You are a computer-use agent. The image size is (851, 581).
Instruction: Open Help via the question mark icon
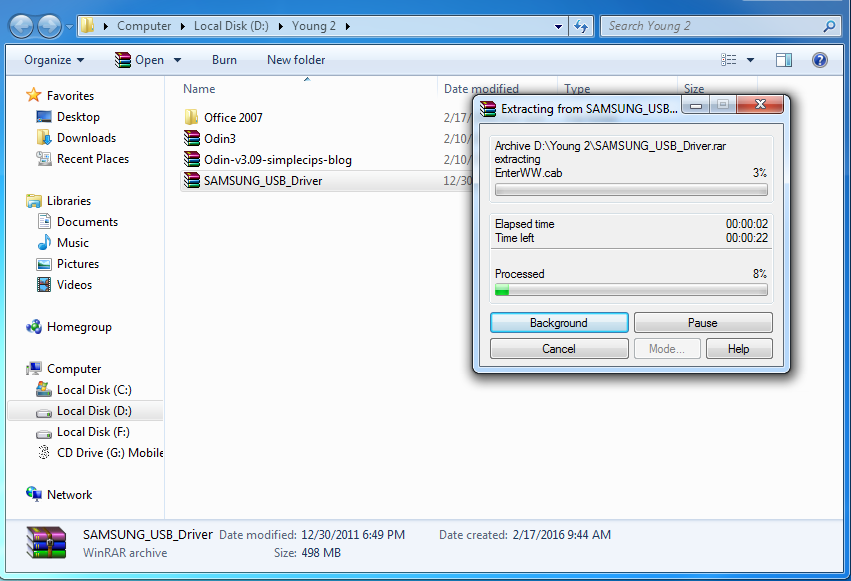tap(820, 60)
